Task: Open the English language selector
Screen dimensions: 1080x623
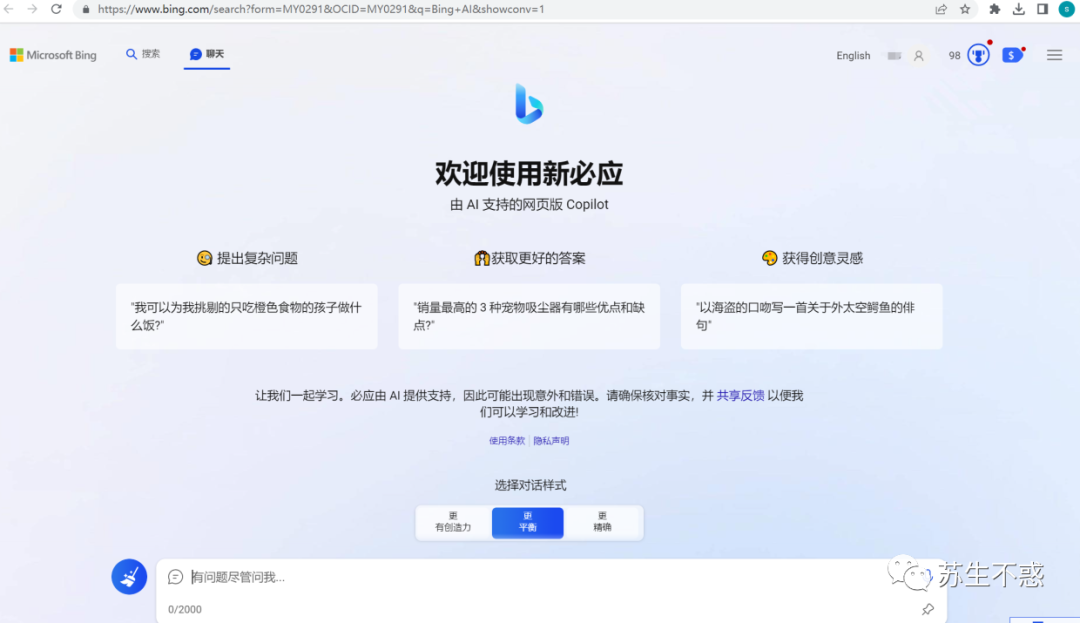Action: [x=853, y=55]
